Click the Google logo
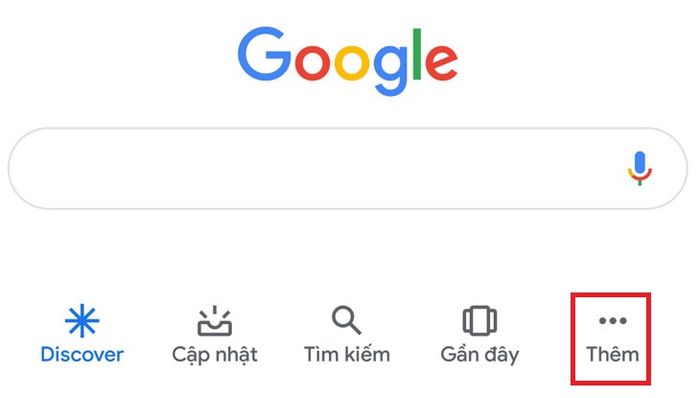 click(348, 61)
